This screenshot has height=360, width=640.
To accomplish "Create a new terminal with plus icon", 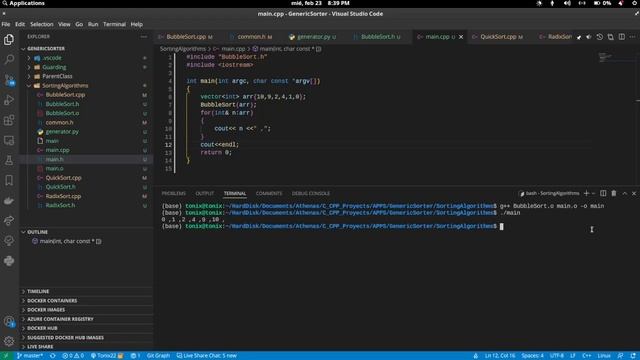I will point(586,193).
